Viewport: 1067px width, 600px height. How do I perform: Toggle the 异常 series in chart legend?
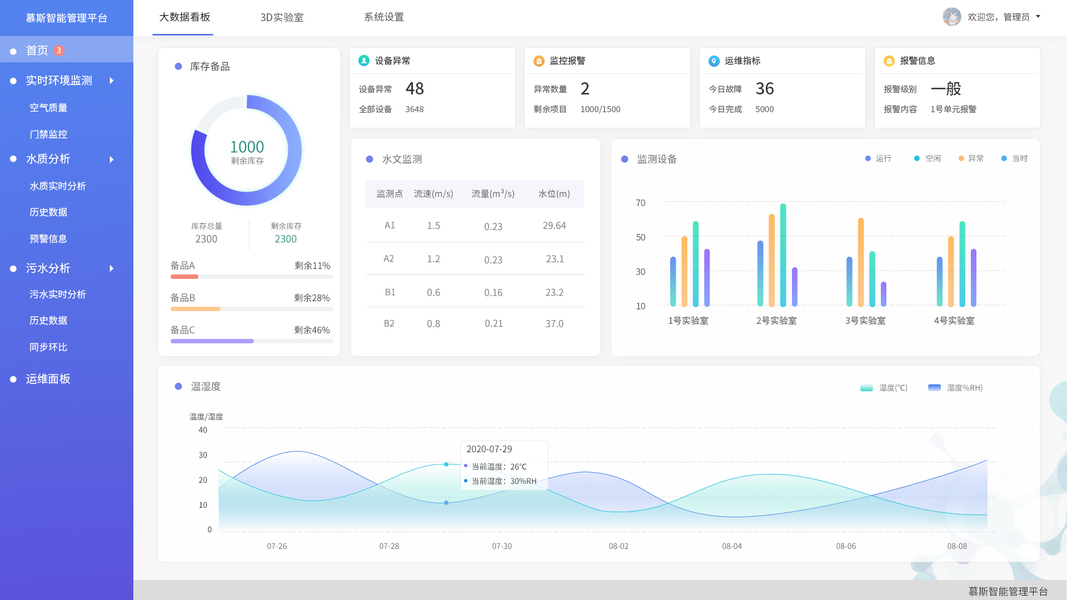coord(971,159)
